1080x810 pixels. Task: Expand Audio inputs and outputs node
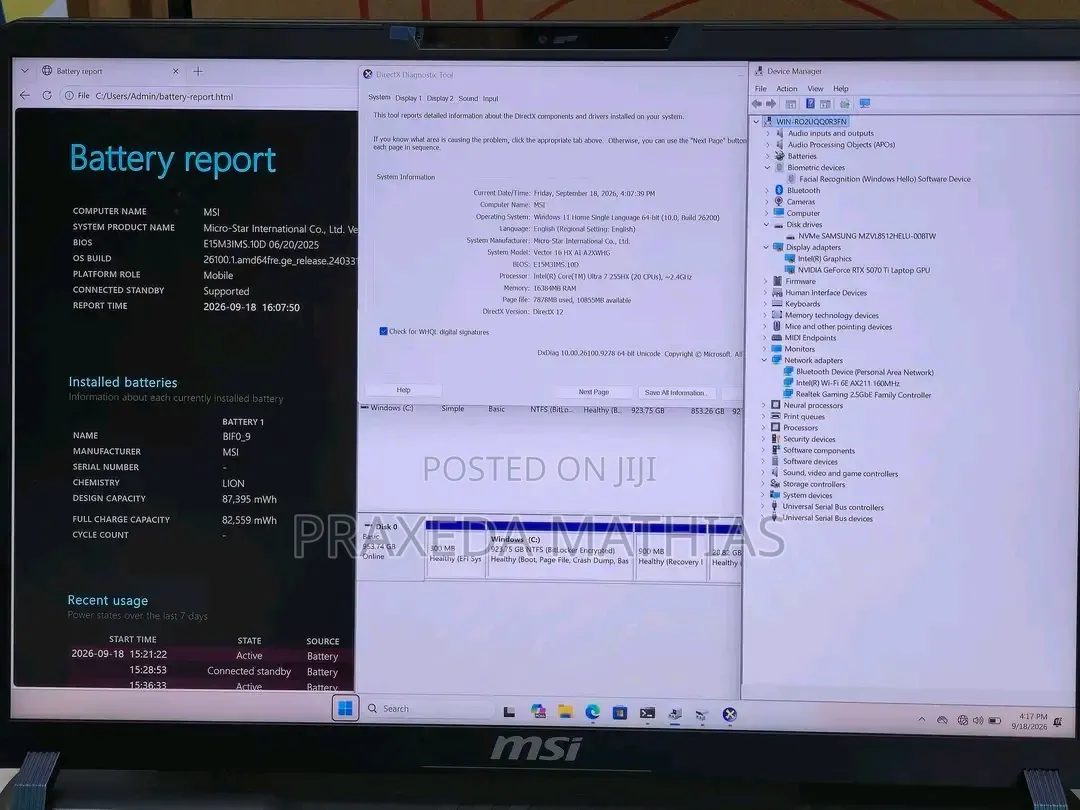pyautogui.click(x=768, y=133)
